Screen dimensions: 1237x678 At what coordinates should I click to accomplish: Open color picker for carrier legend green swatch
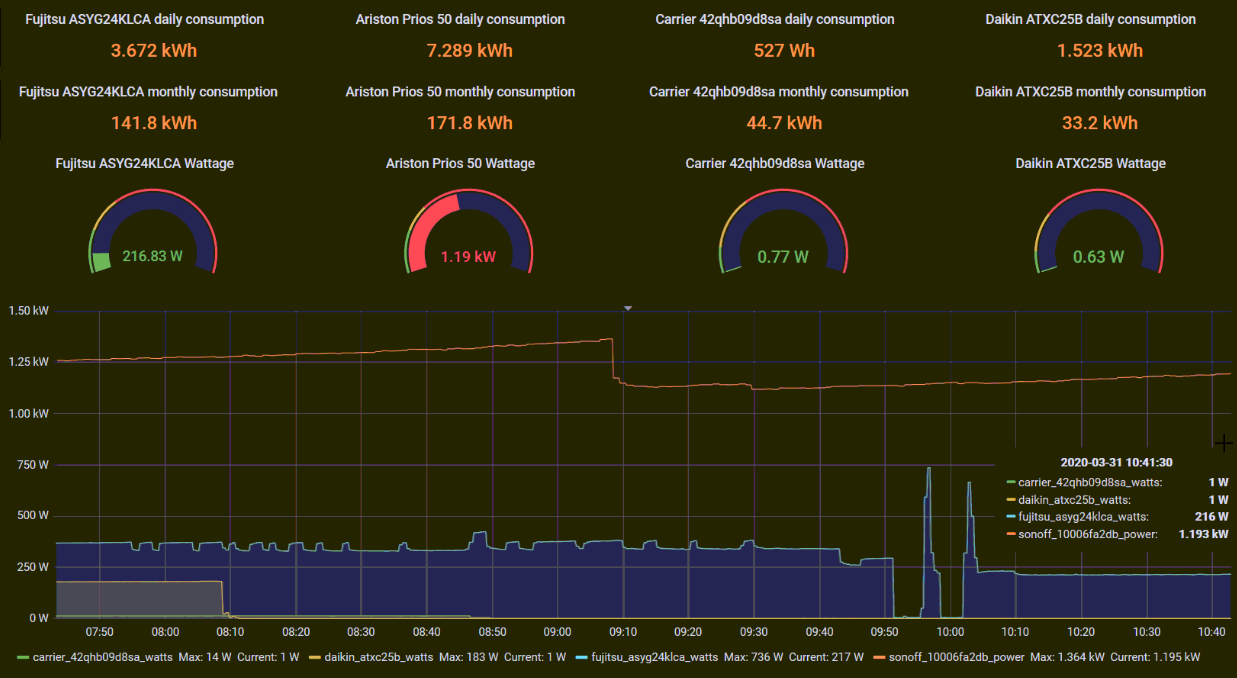(x=23, y=658)
